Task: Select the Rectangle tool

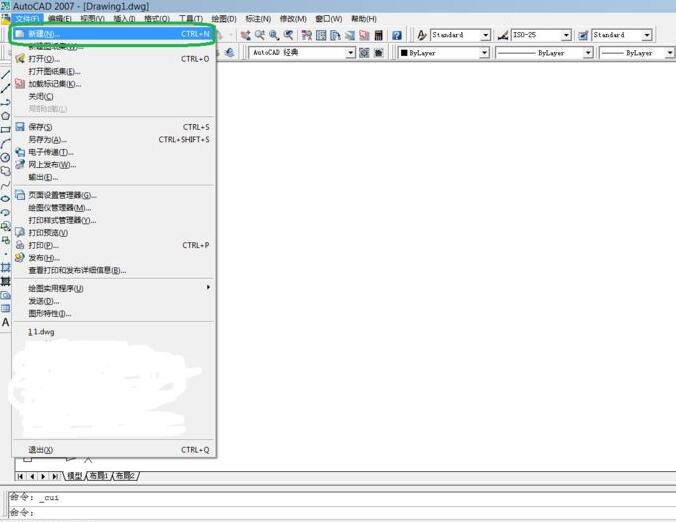Action: (5, 129)
